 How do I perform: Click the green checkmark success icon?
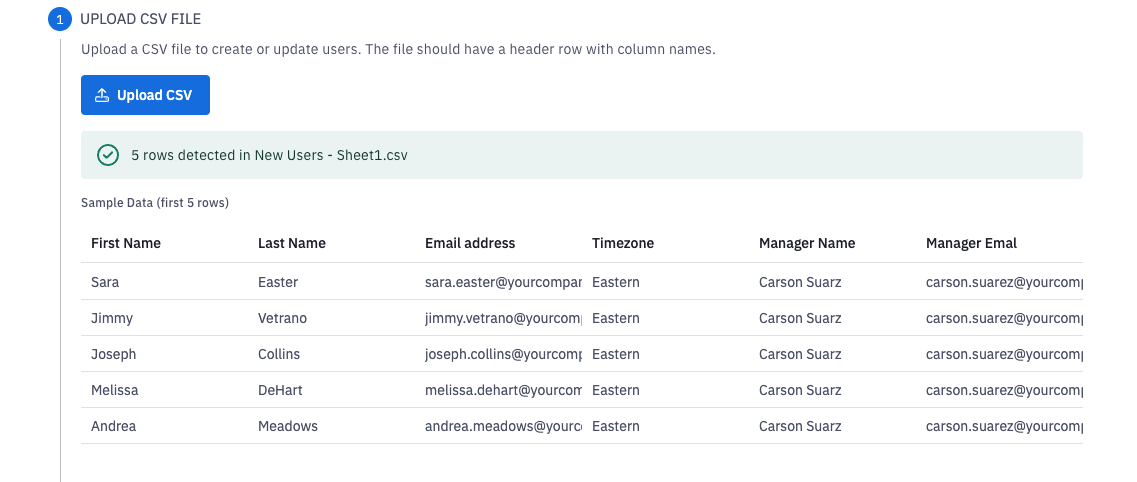point(108,155)
